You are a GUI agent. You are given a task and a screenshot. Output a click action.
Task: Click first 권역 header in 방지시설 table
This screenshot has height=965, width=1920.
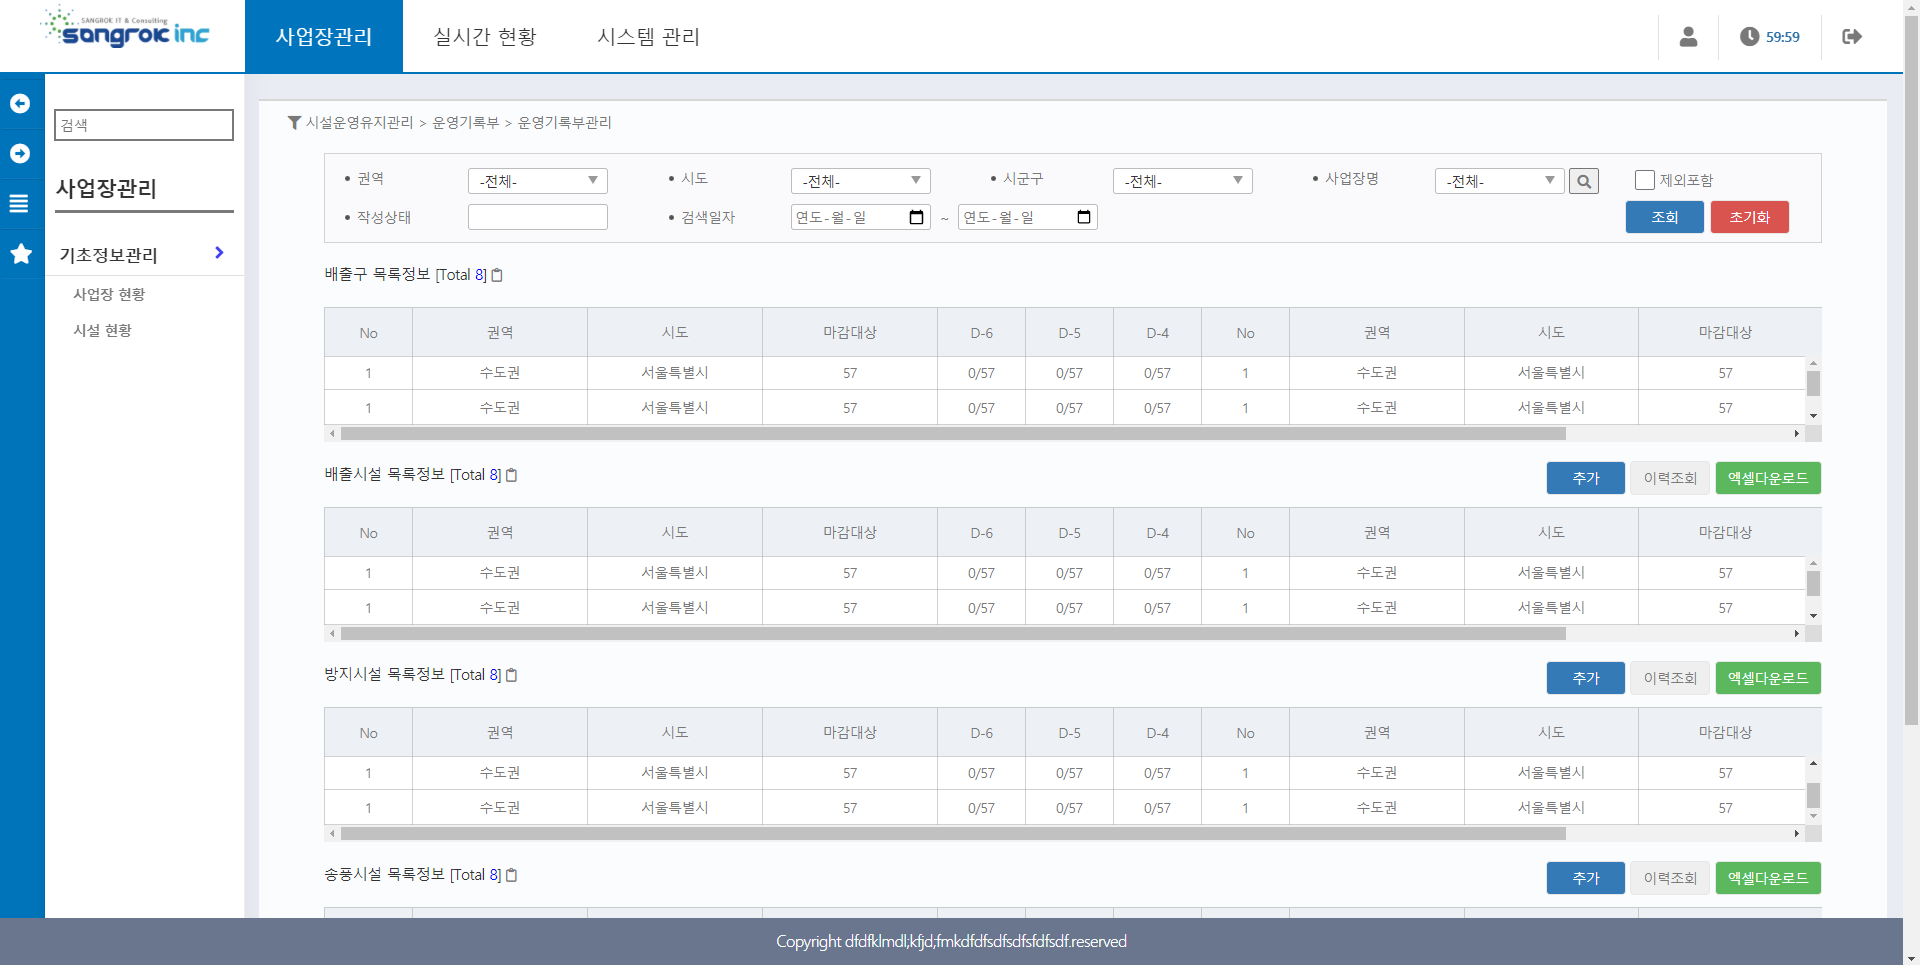(x=500, y=733)
